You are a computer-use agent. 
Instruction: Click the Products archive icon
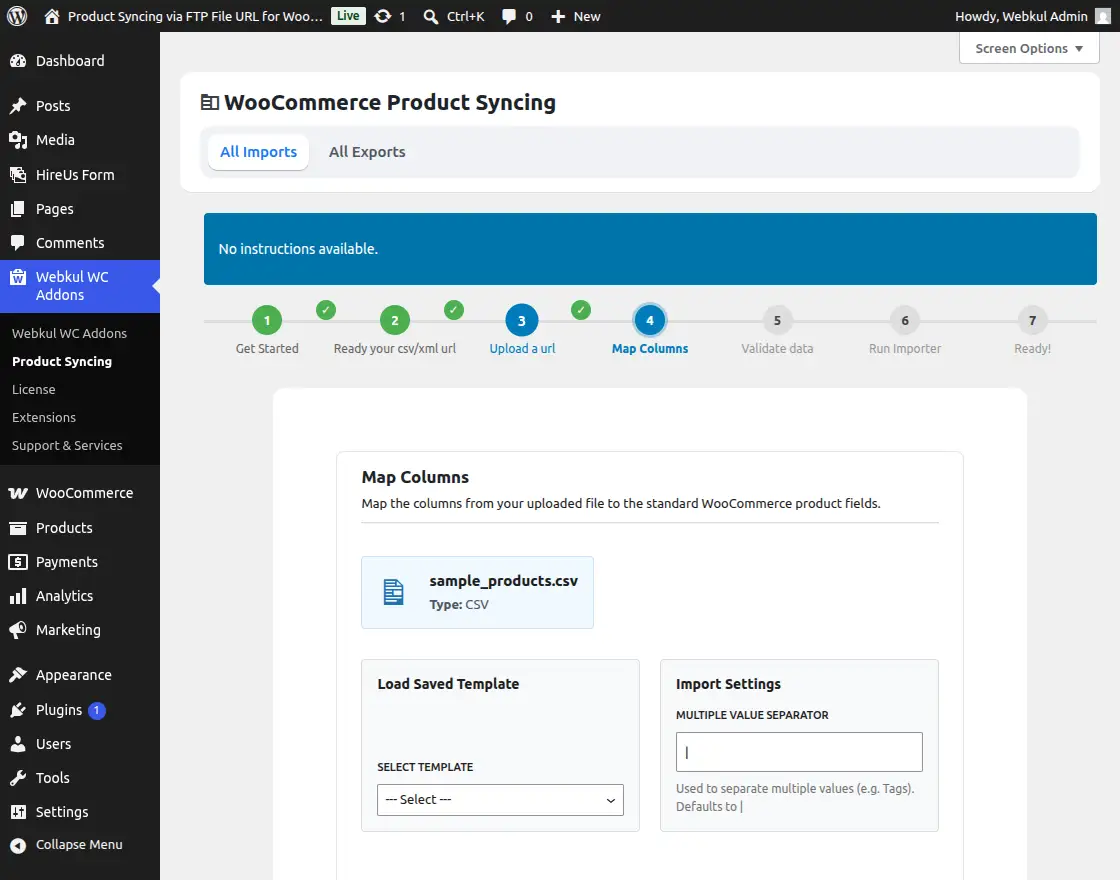coord(18,528)
